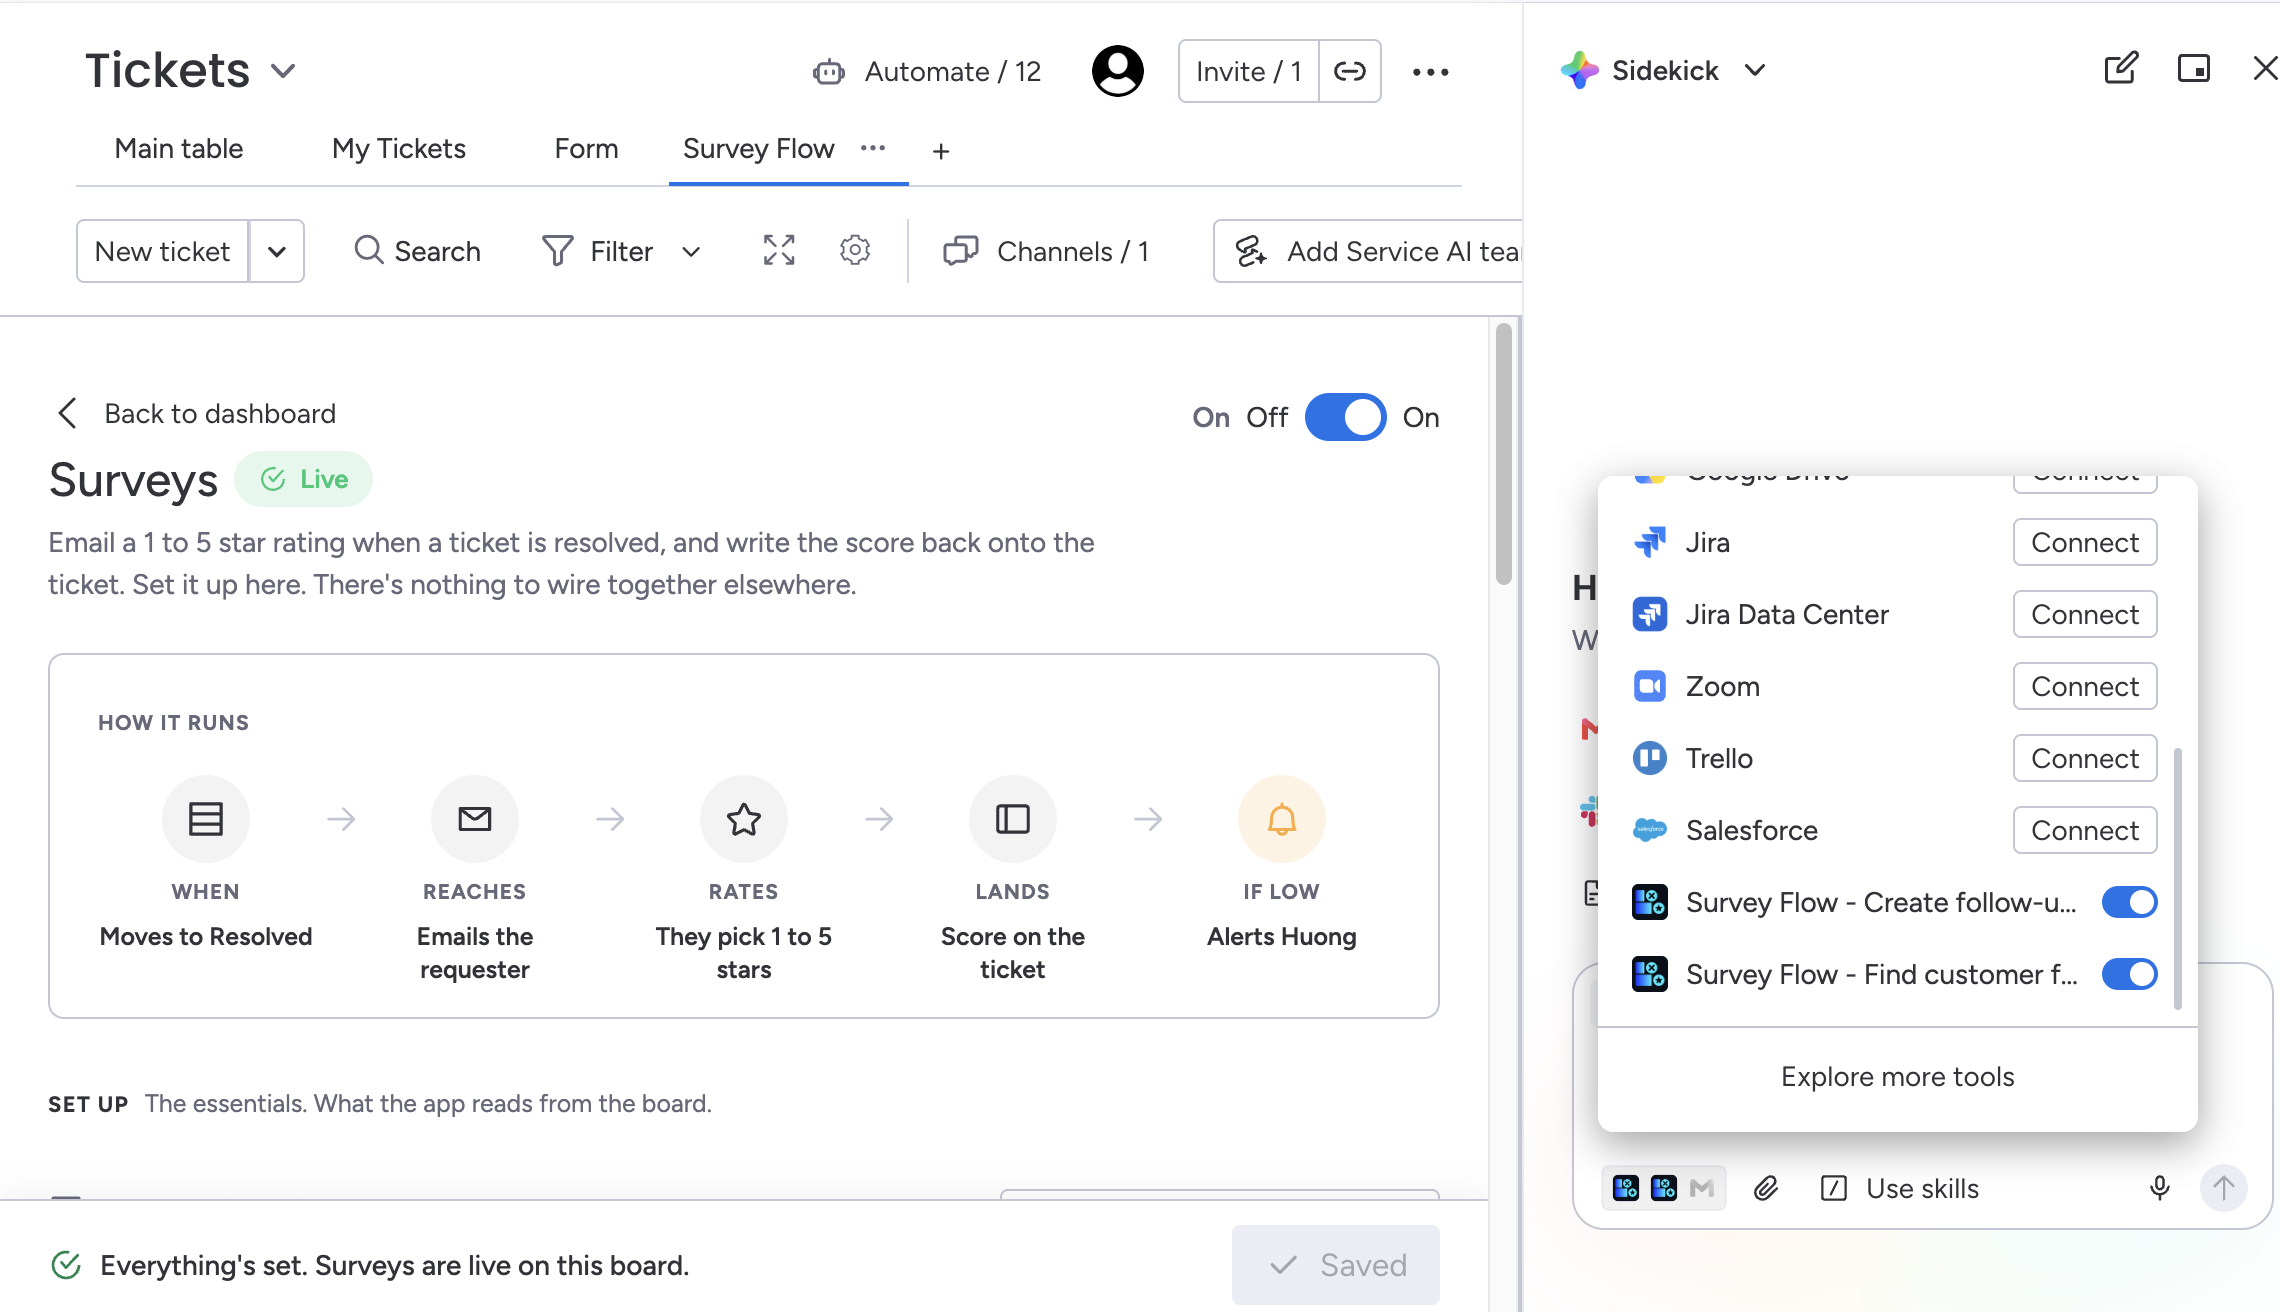The image size is (2280, 1312).
Task: Switch to the Main table tab
Action: click(179, 149)
